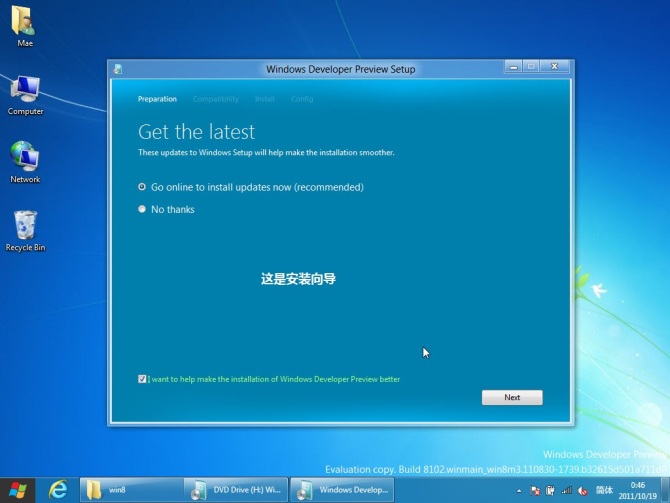Click the Config step label

point(302,99)
